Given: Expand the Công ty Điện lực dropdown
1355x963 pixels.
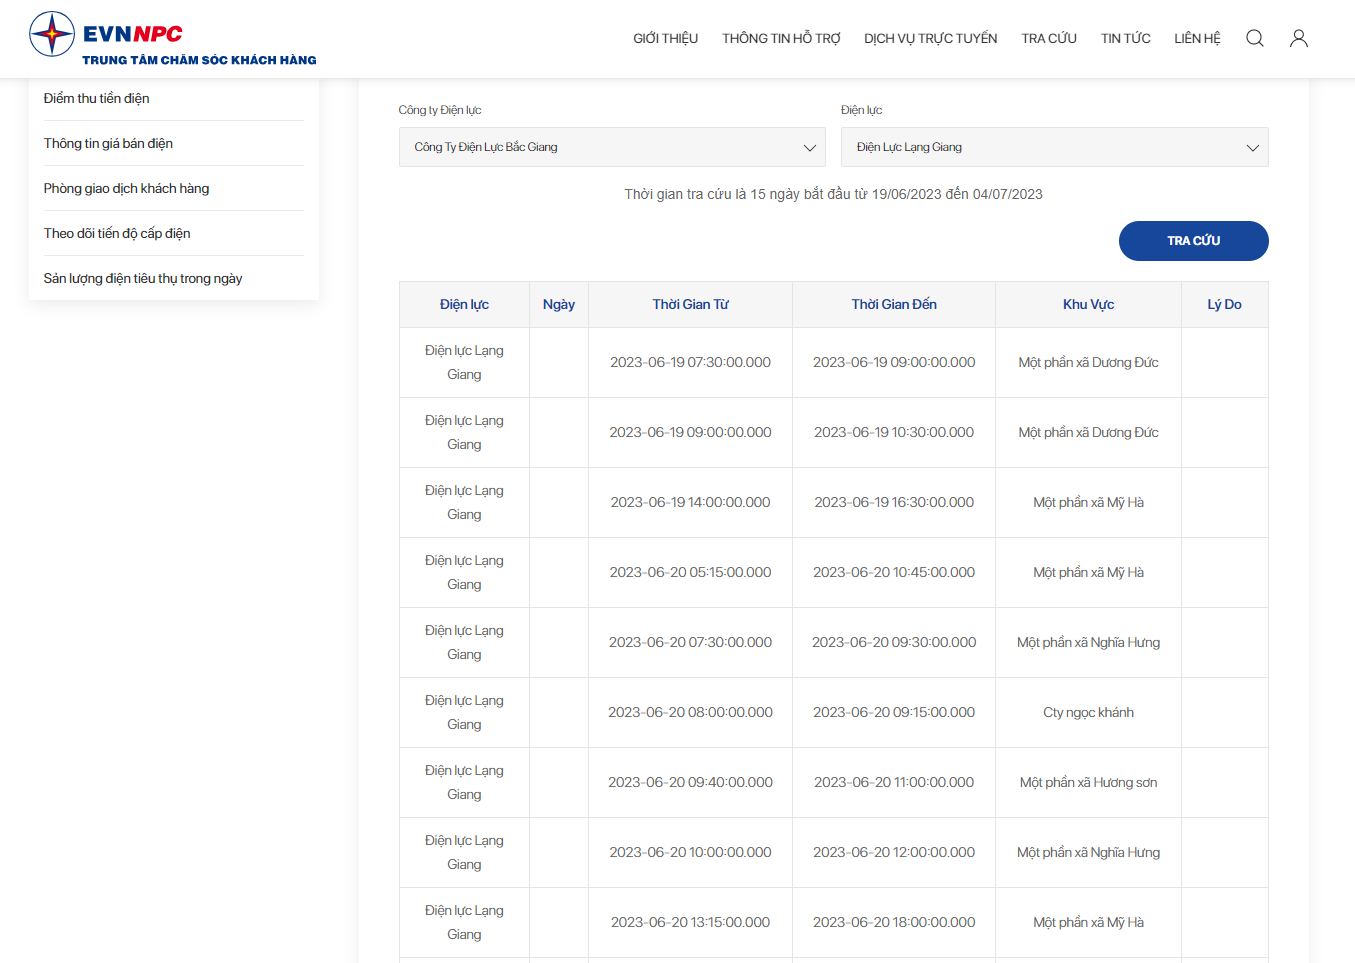Looking at the screenshot, I should click(x=612, y=147).
